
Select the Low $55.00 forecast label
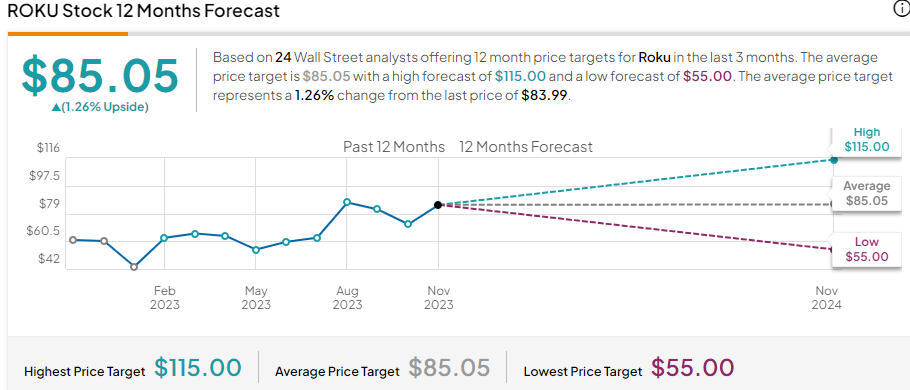coord(866,250)
